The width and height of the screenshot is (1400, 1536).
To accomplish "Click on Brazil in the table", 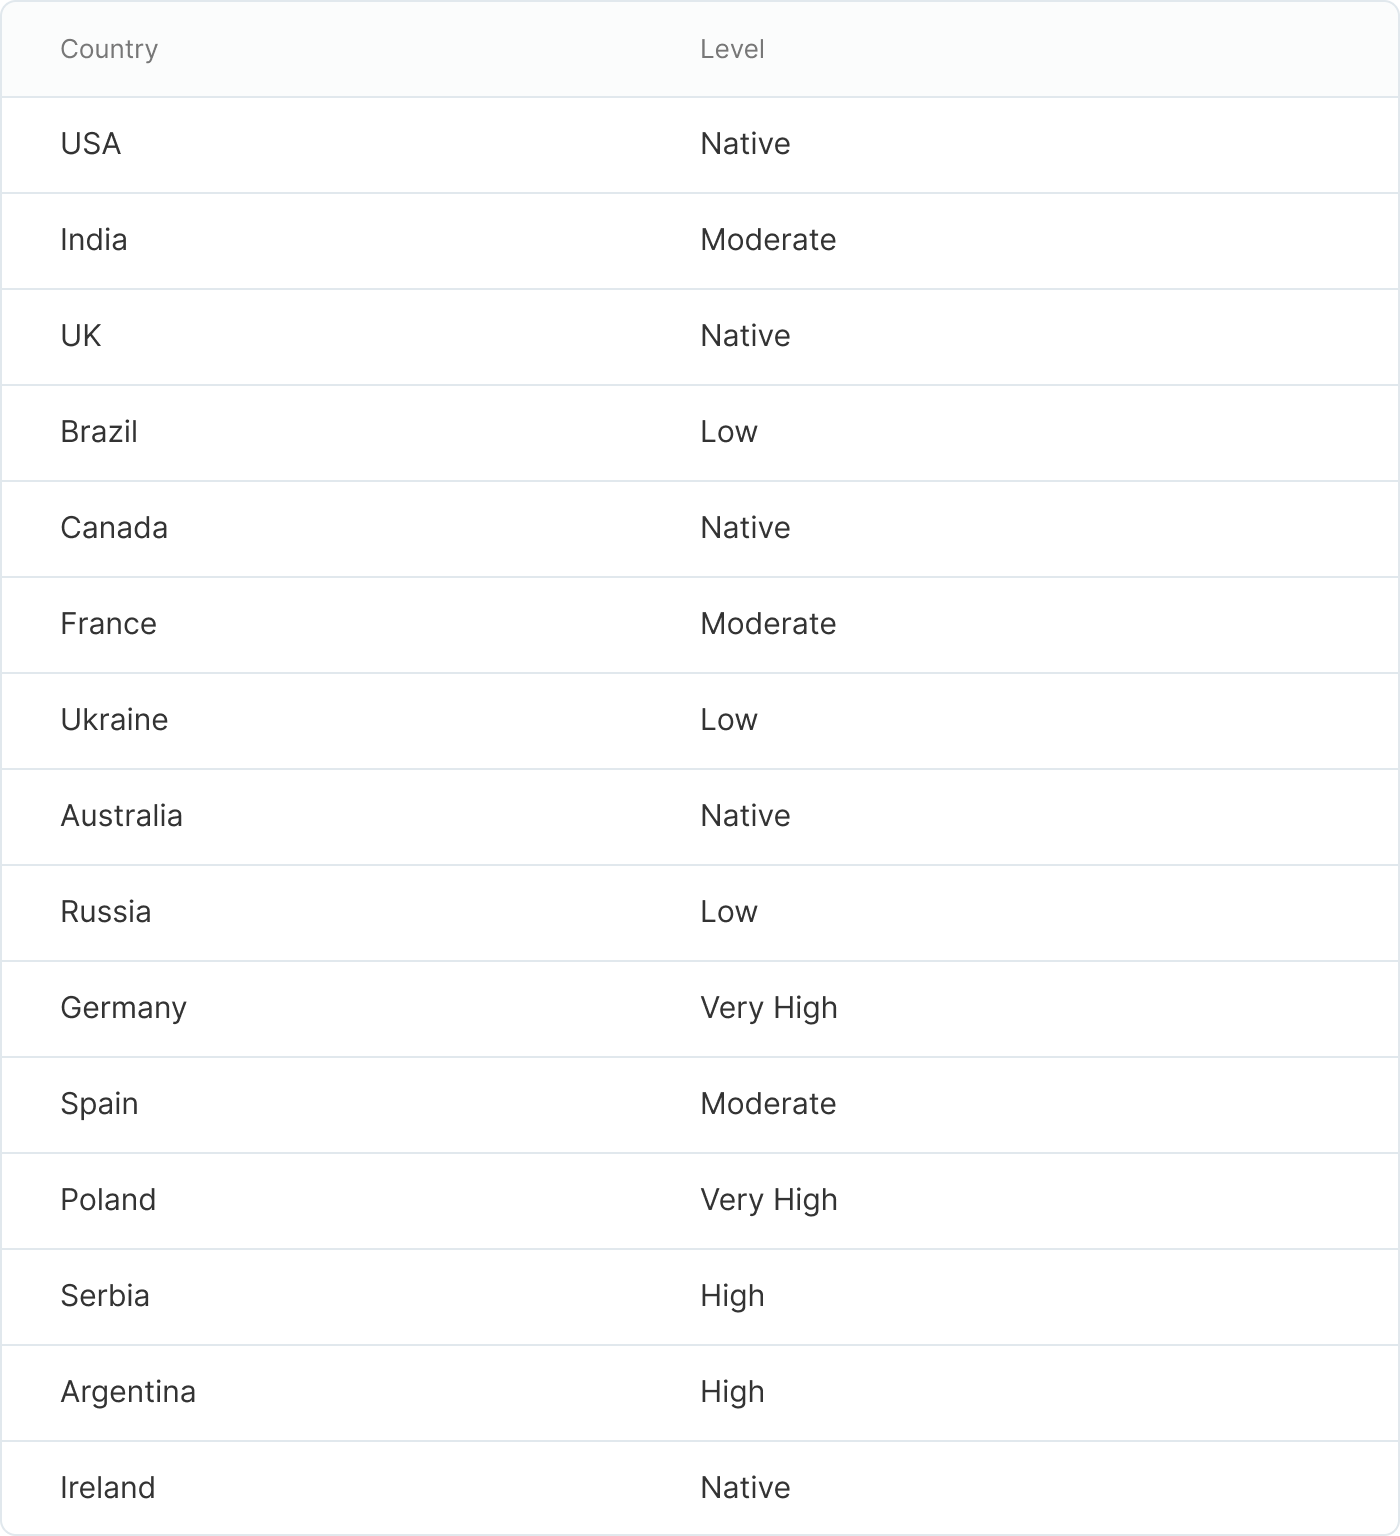I will 99,432.
